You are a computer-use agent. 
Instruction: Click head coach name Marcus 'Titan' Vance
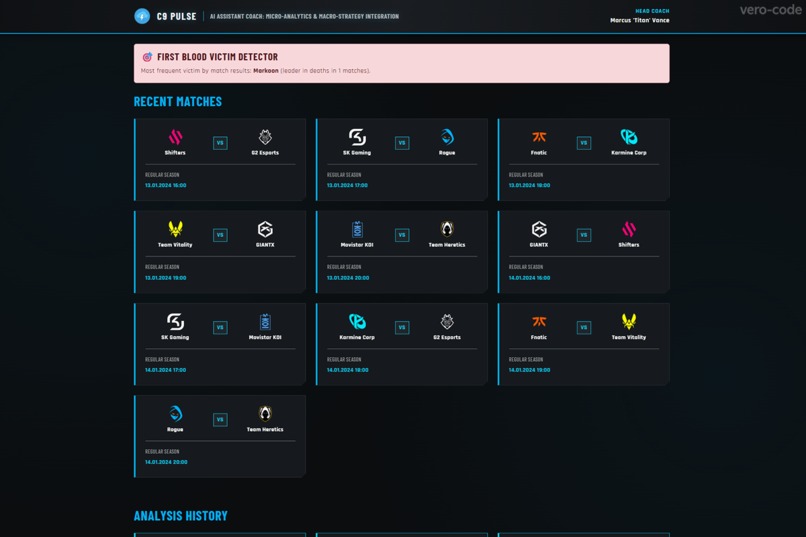(x=639, y=21)
